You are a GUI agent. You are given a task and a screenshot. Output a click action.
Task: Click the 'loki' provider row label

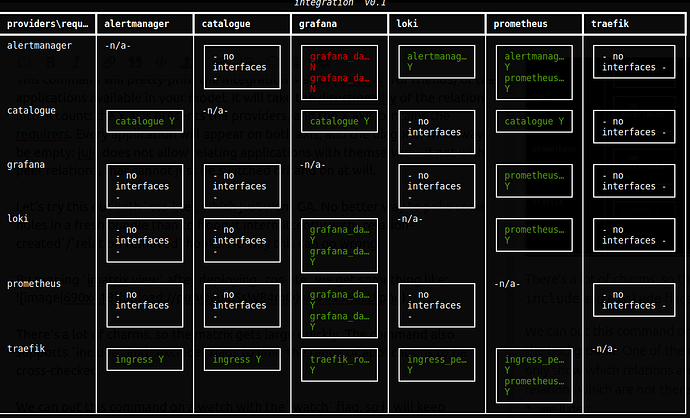[18, 219]
